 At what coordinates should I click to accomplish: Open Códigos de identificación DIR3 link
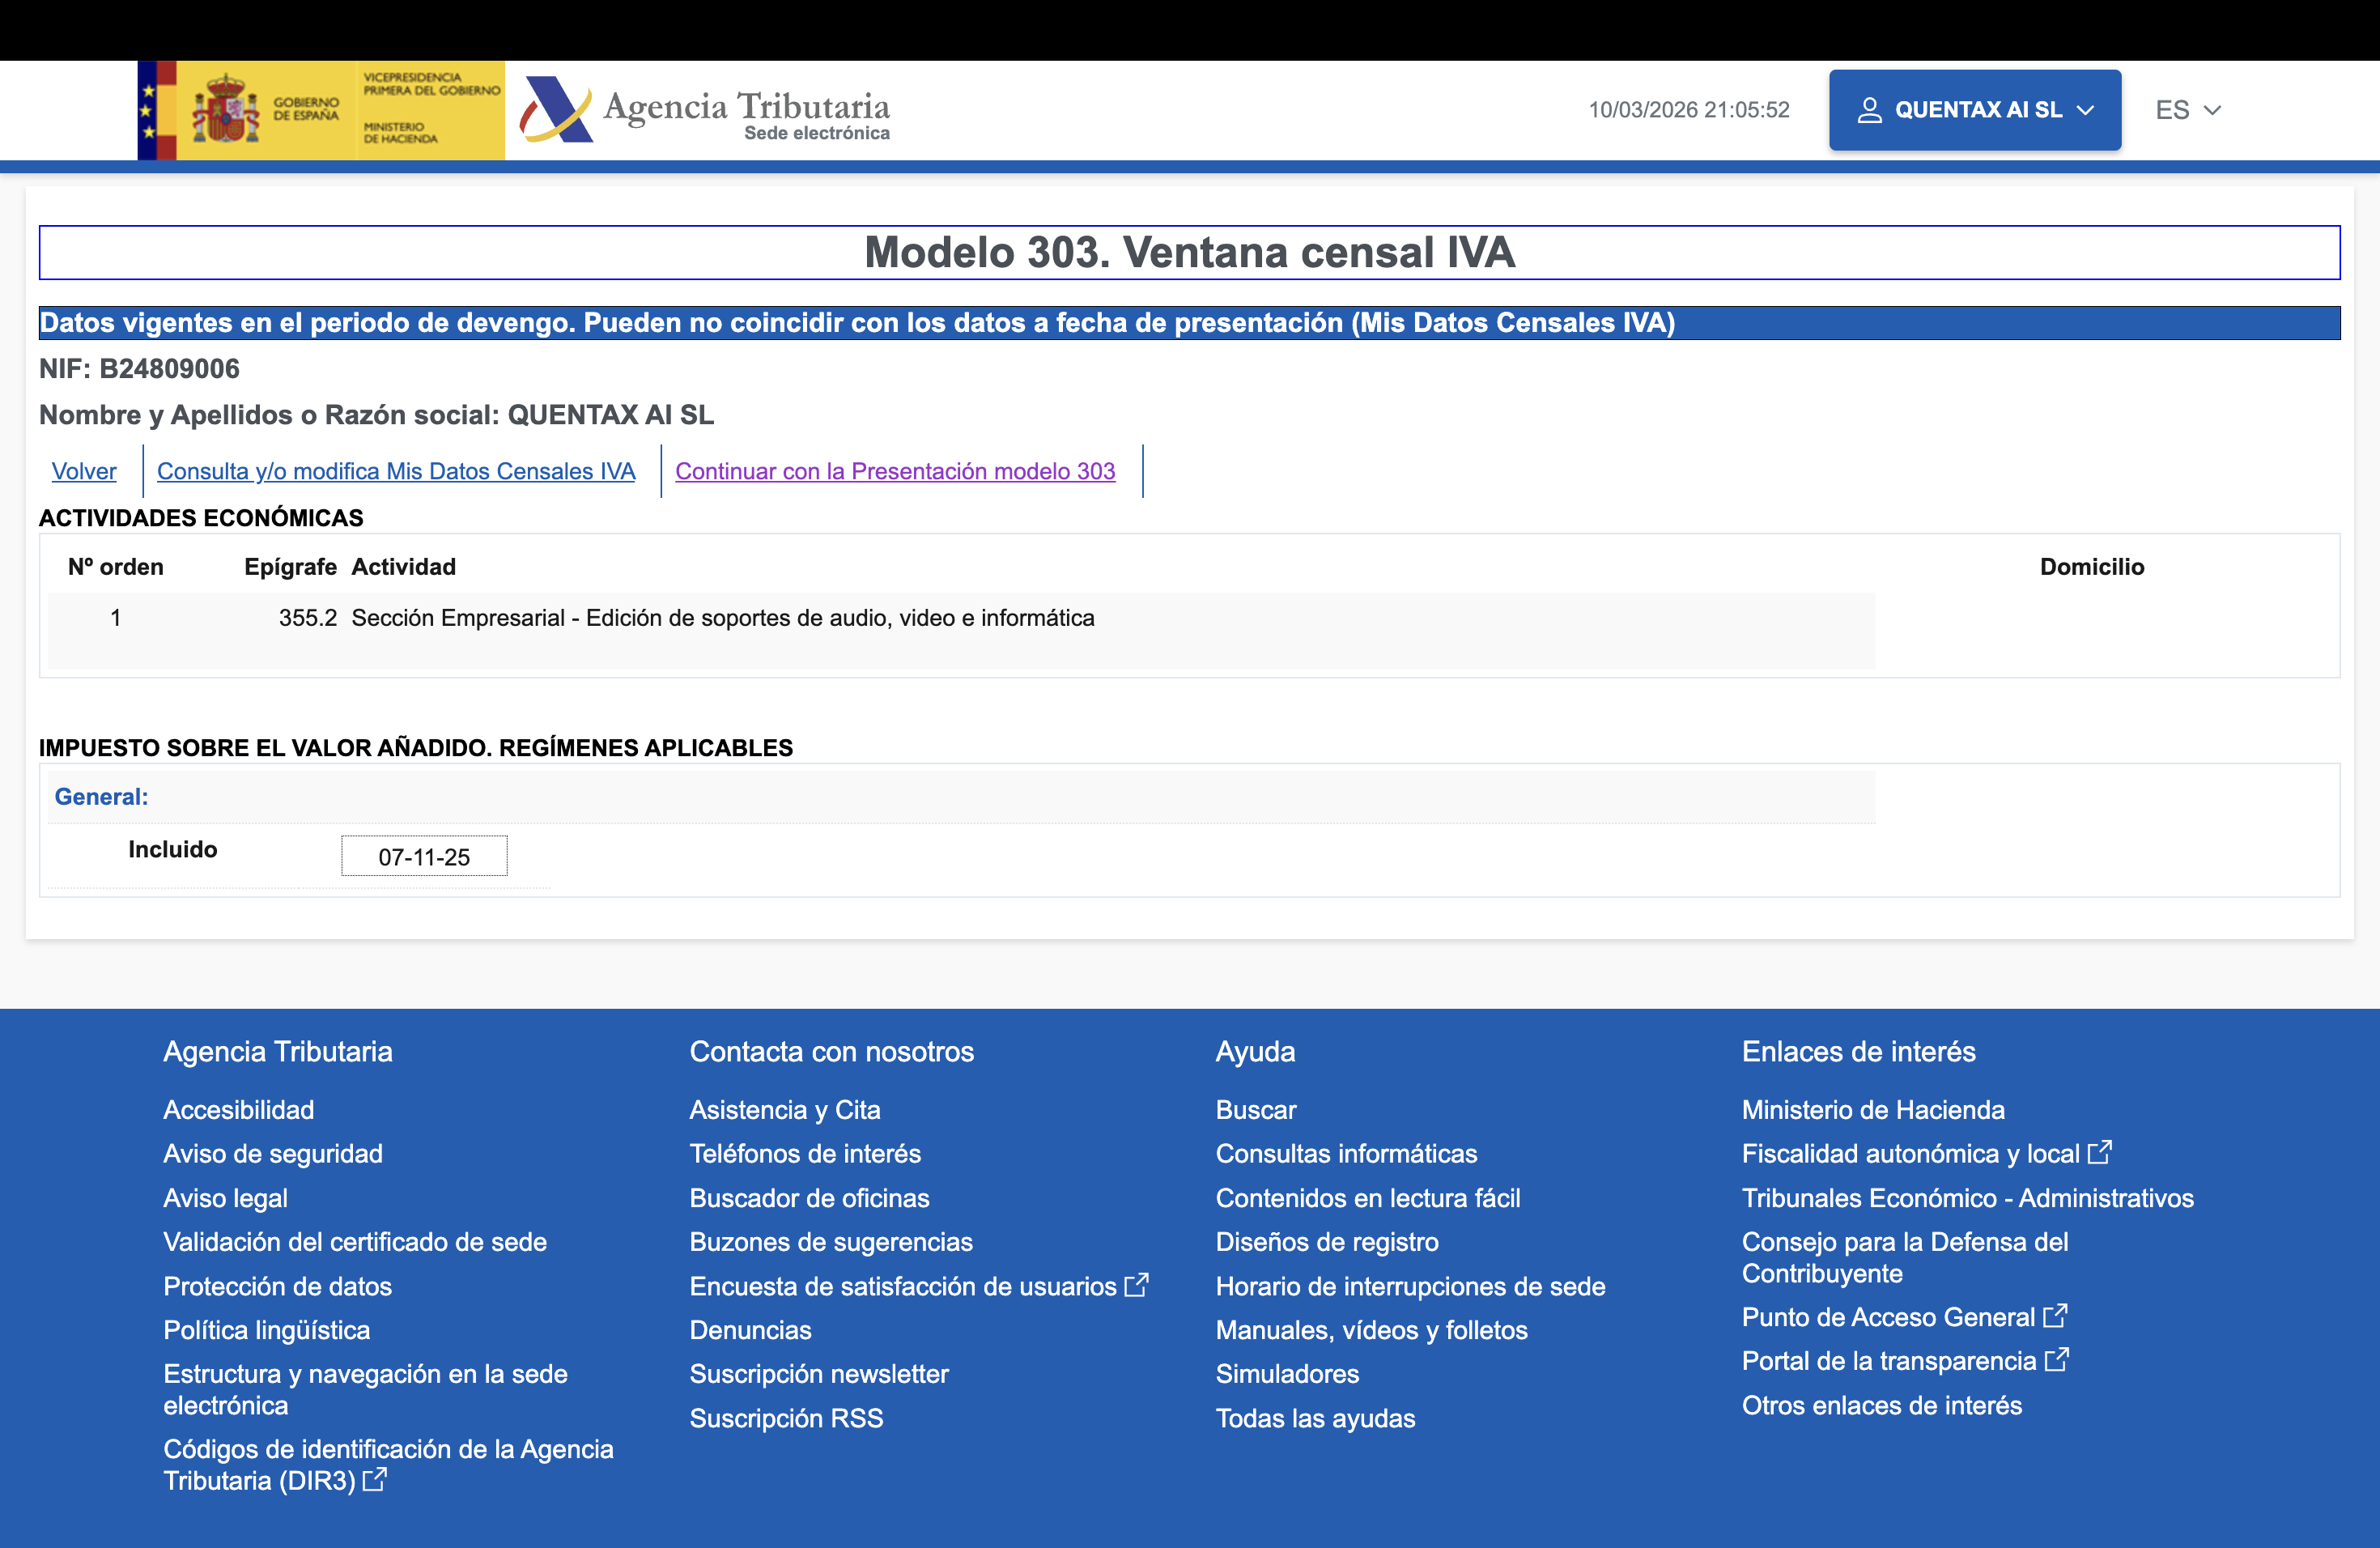click(388, 1464)
